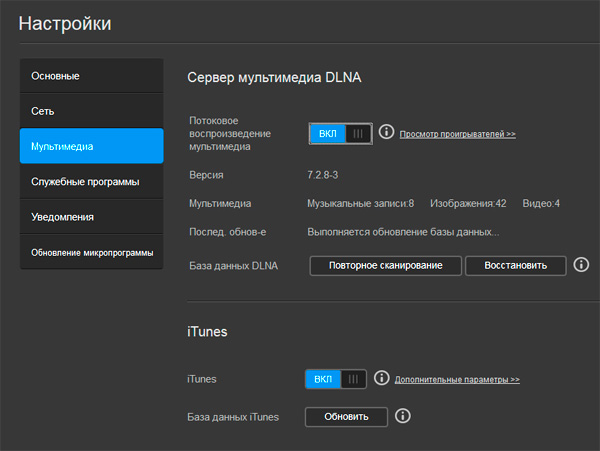
Task: Click info icon beside the Обновить button
Action: (403, 416)
